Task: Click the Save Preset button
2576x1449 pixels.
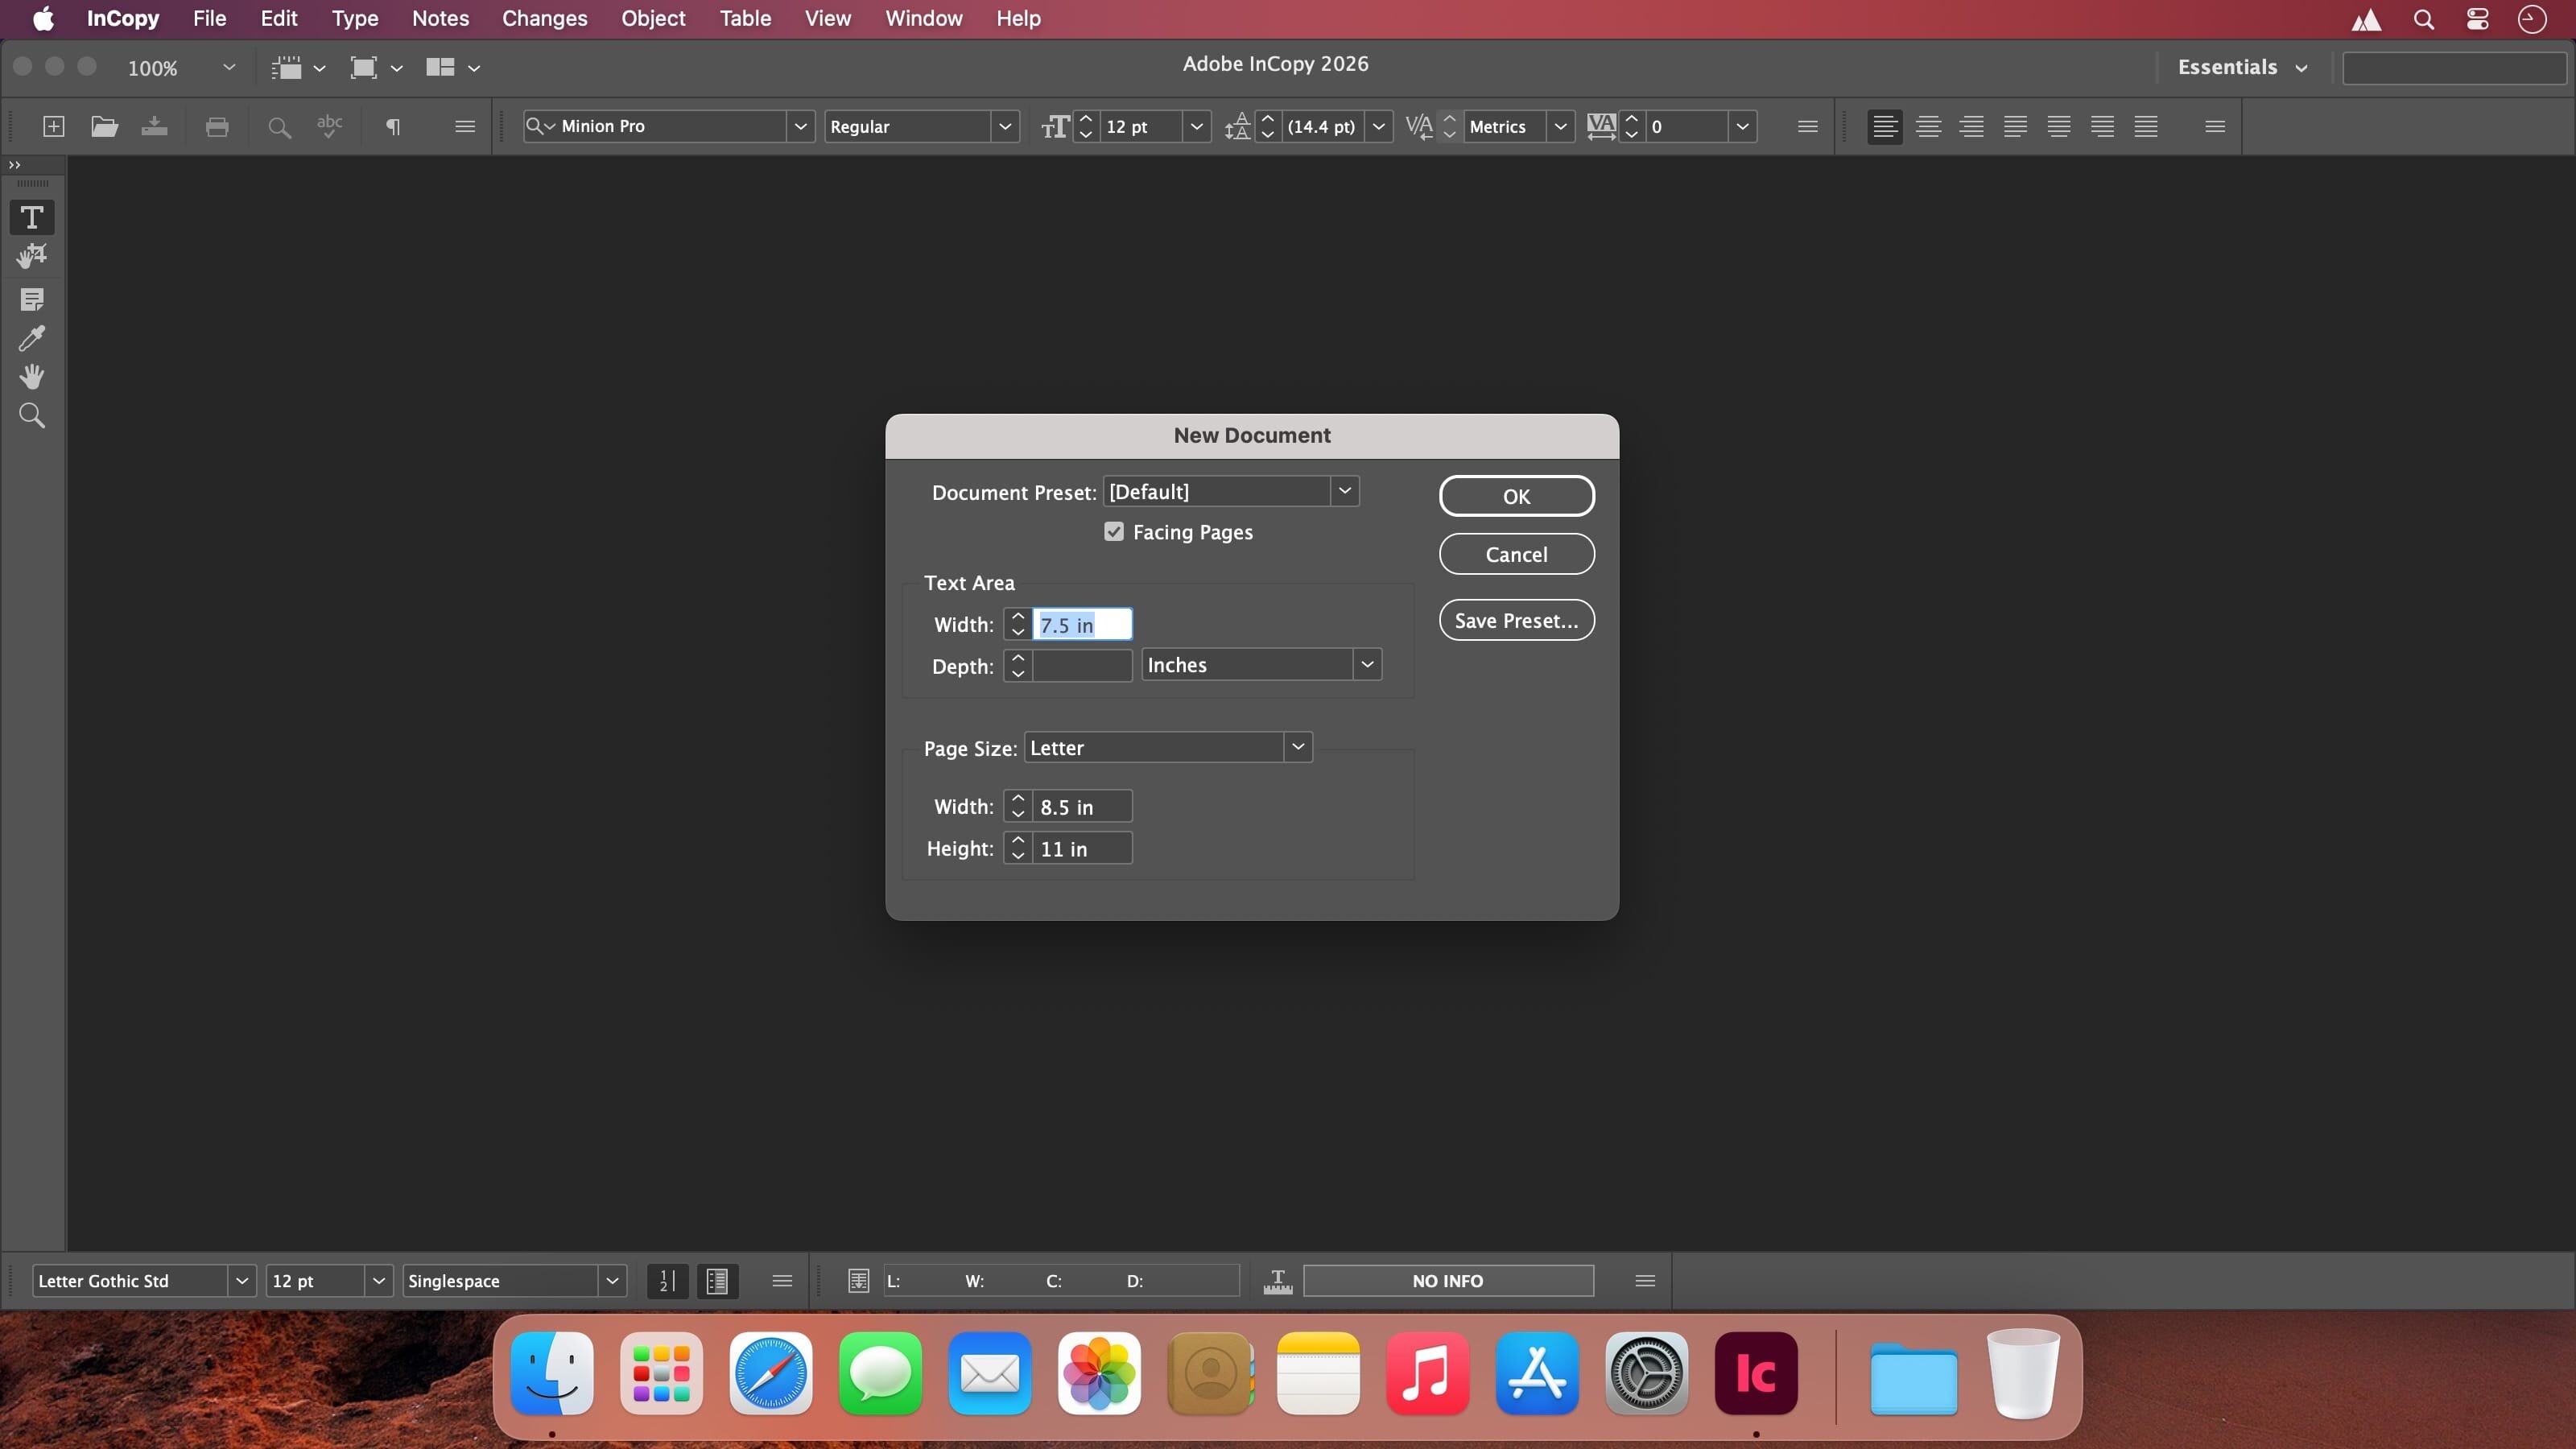Action: click(x=1516, y=620)
